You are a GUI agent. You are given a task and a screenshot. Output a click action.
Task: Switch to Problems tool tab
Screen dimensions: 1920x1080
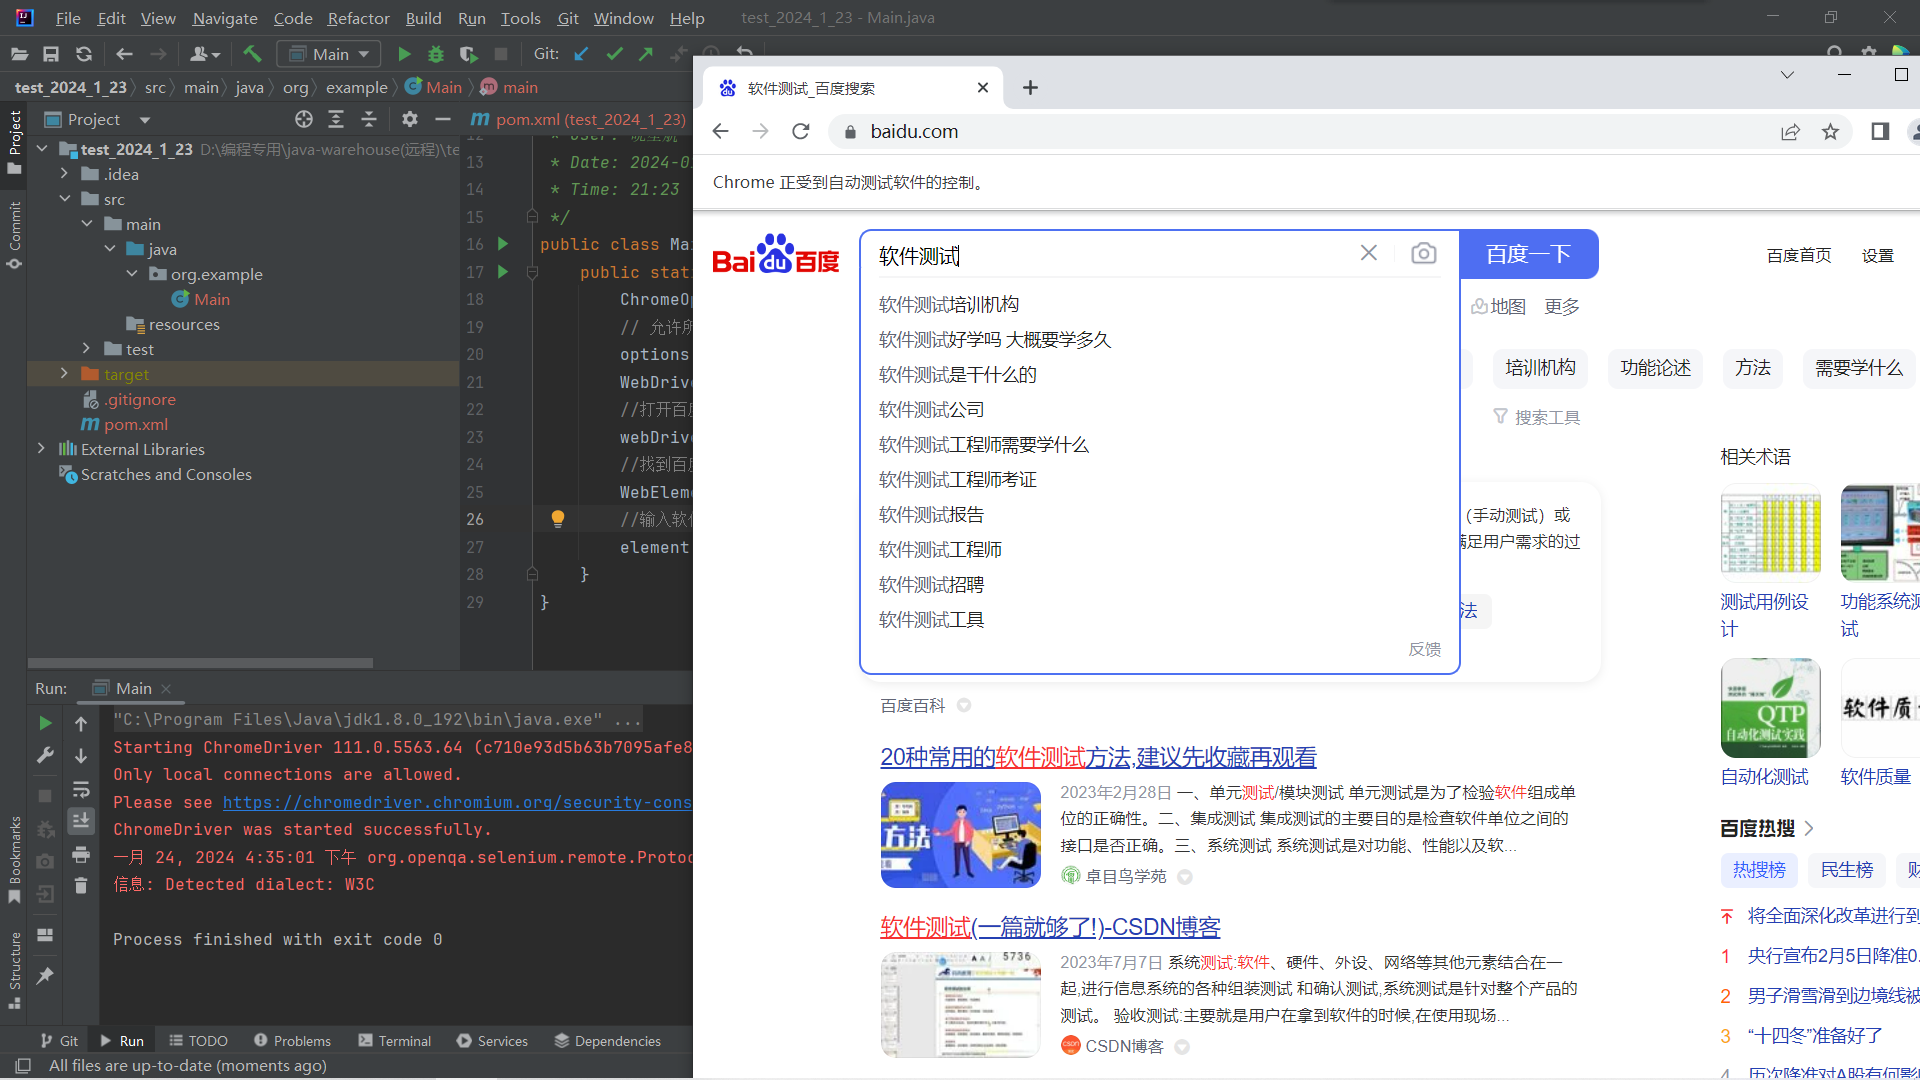pyautogui.click(x=292, y=1041)
